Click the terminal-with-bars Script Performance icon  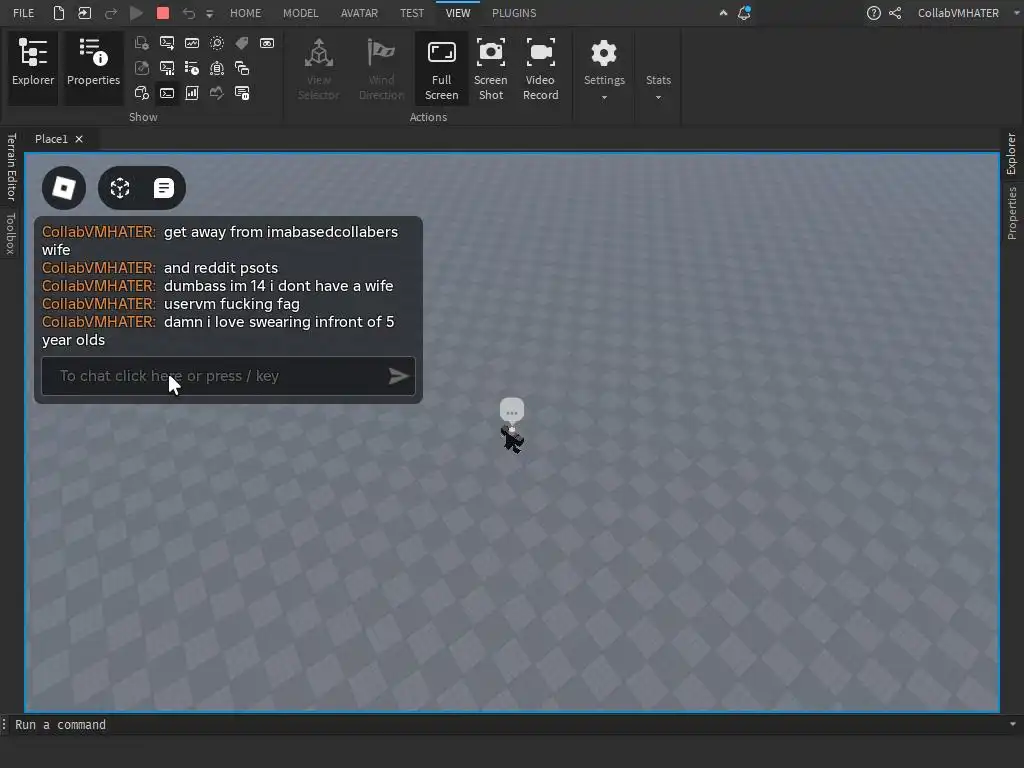point(167,68)
